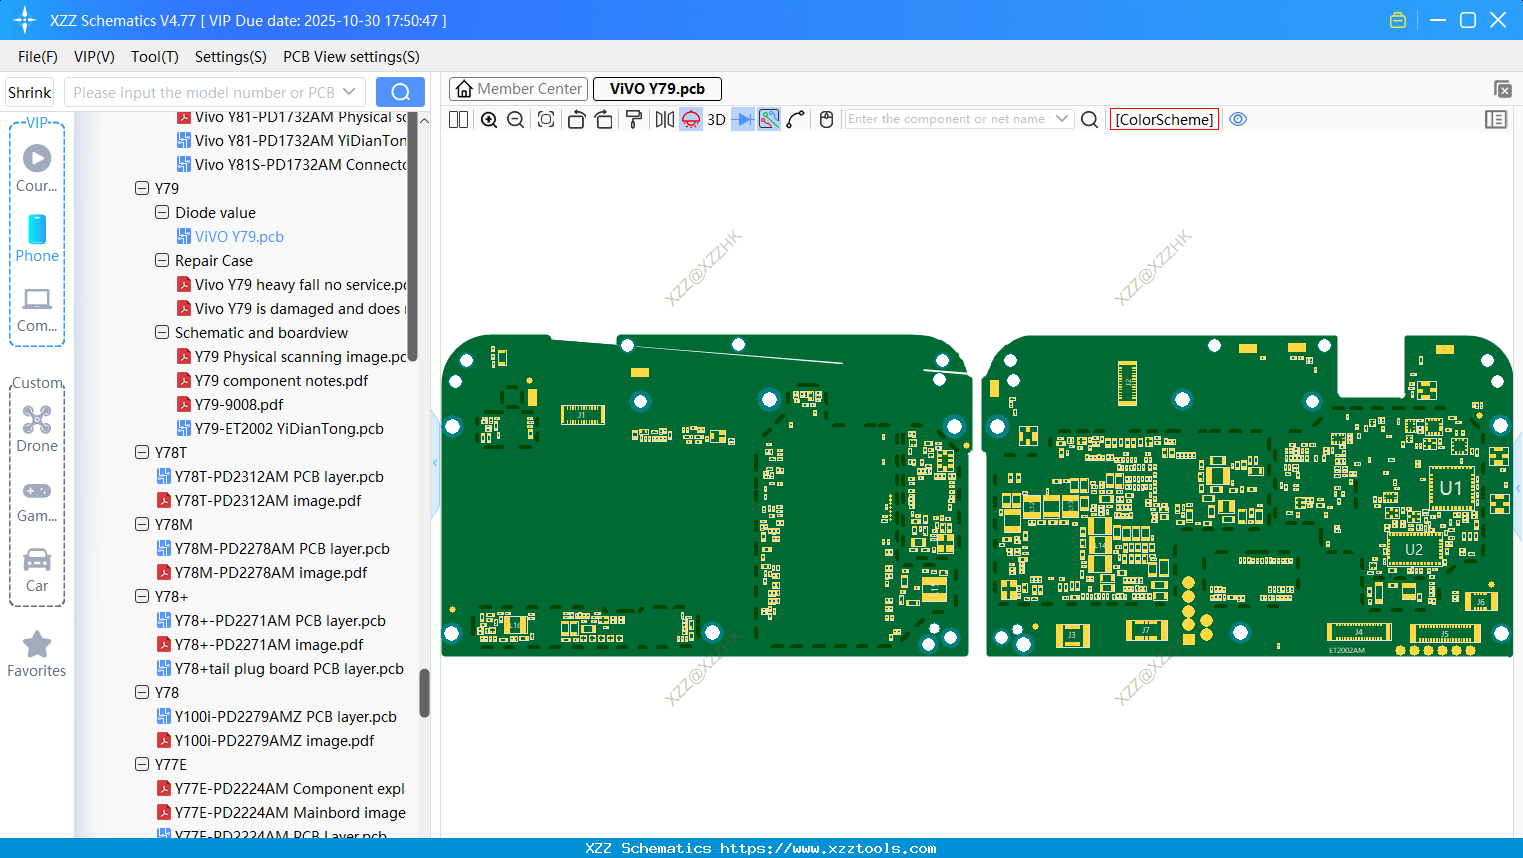Select the Phone category

37,239
